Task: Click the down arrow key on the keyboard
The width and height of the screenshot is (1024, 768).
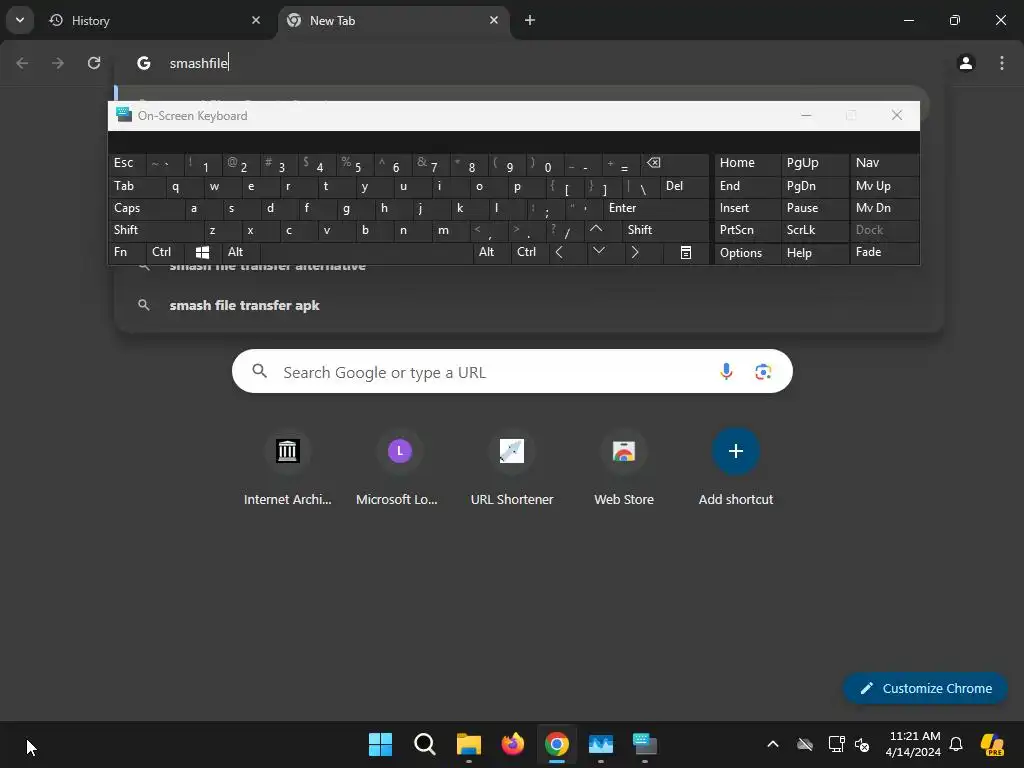Action: point(605,252)
